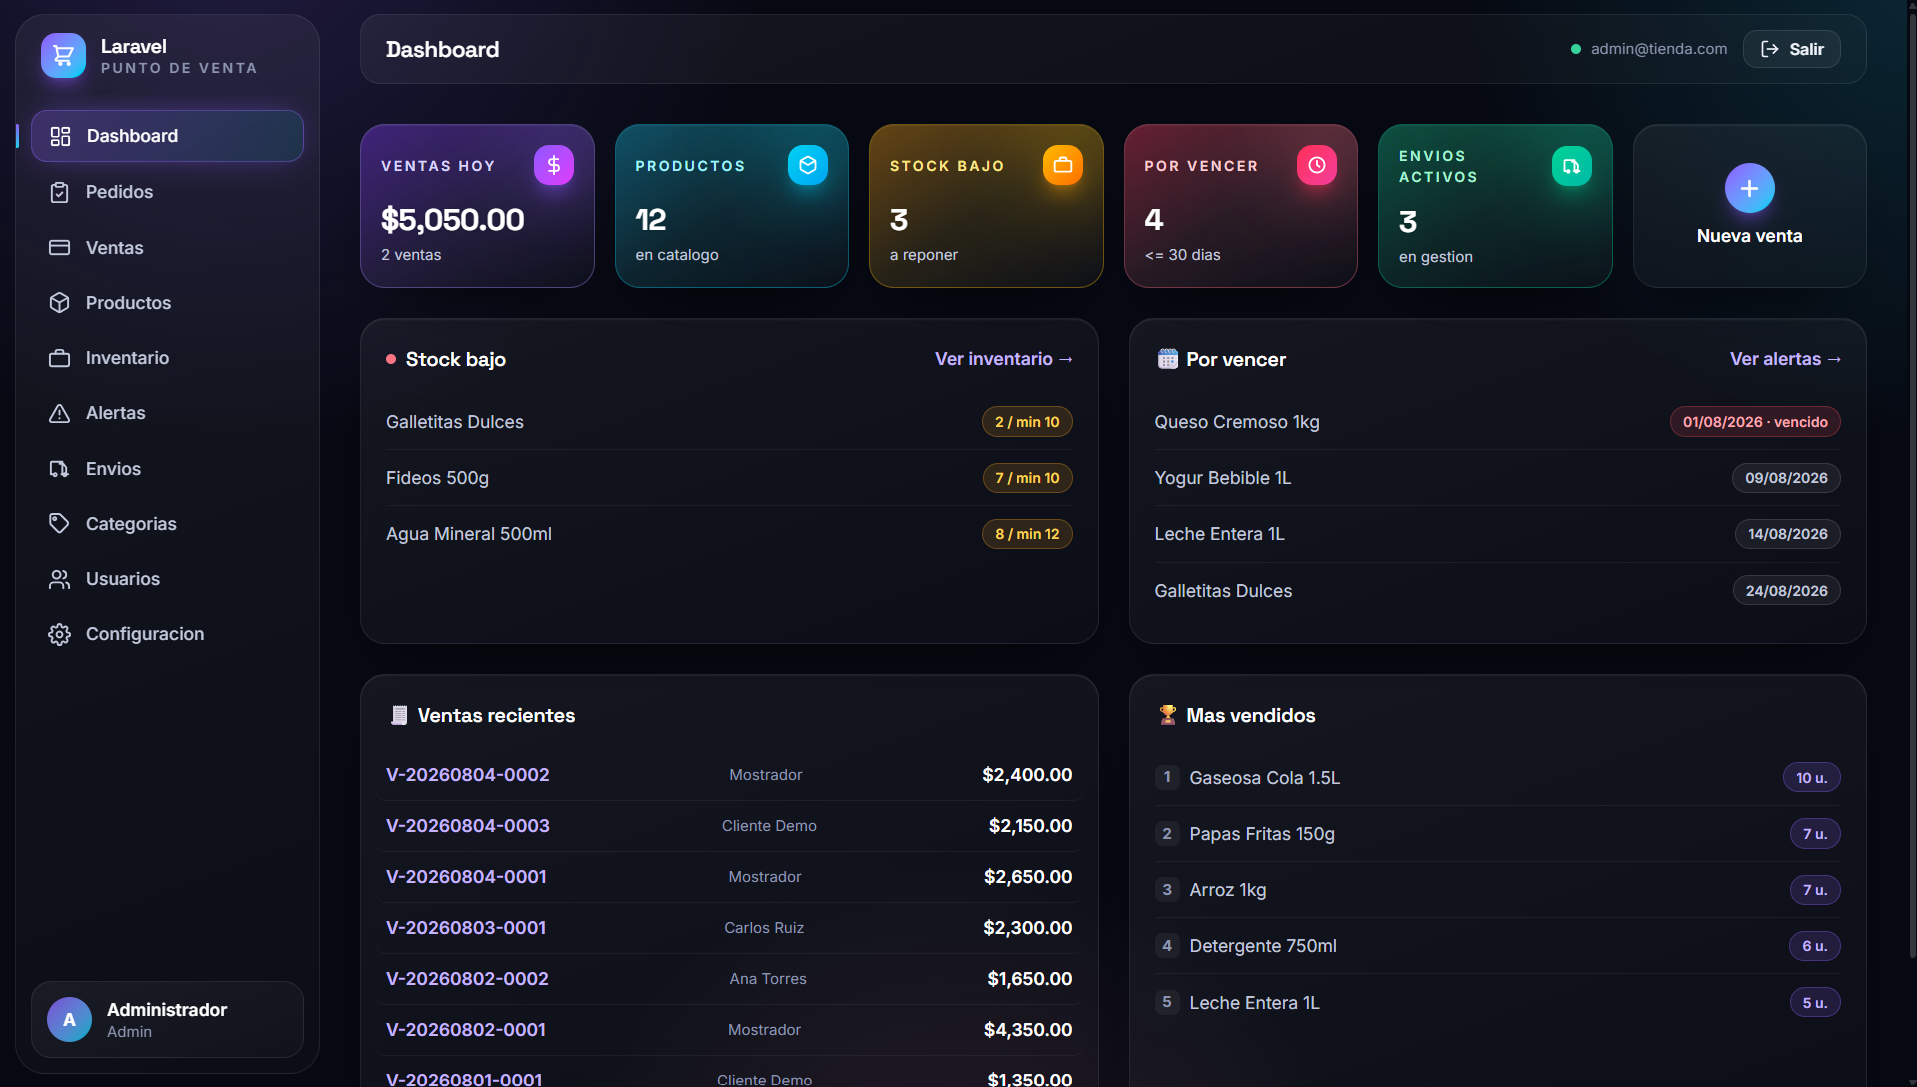This screenshot has width=1917, height=1087.
Task: Open sale V-20260803-0001
Action: [466, 928]
